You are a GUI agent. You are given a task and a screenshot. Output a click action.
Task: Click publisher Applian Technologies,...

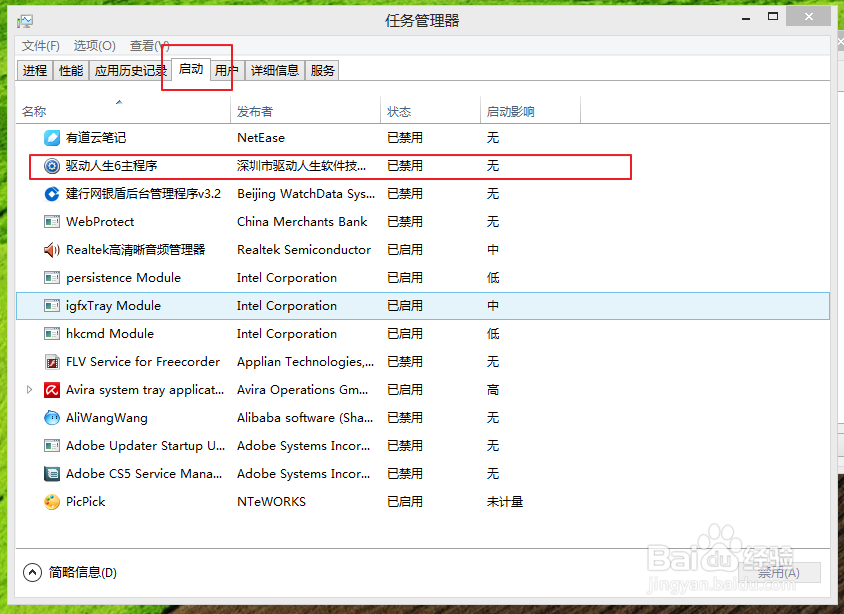(305, 362)
